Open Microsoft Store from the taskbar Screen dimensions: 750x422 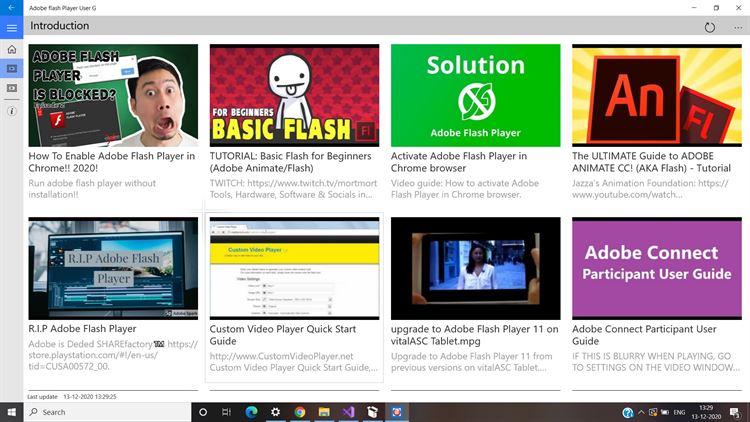(x=373, y=412)
